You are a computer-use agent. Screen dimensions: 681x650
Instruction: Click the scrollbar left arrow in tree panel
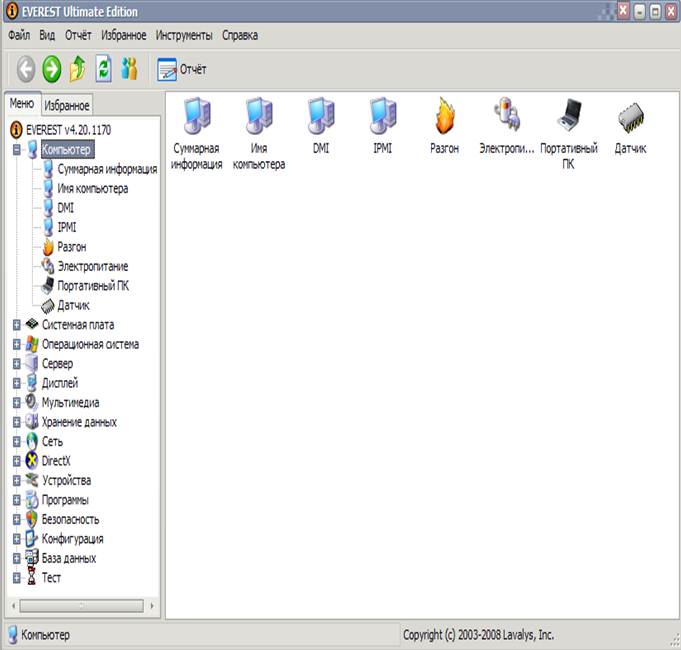pyautogui.click(x=13, y=606)
